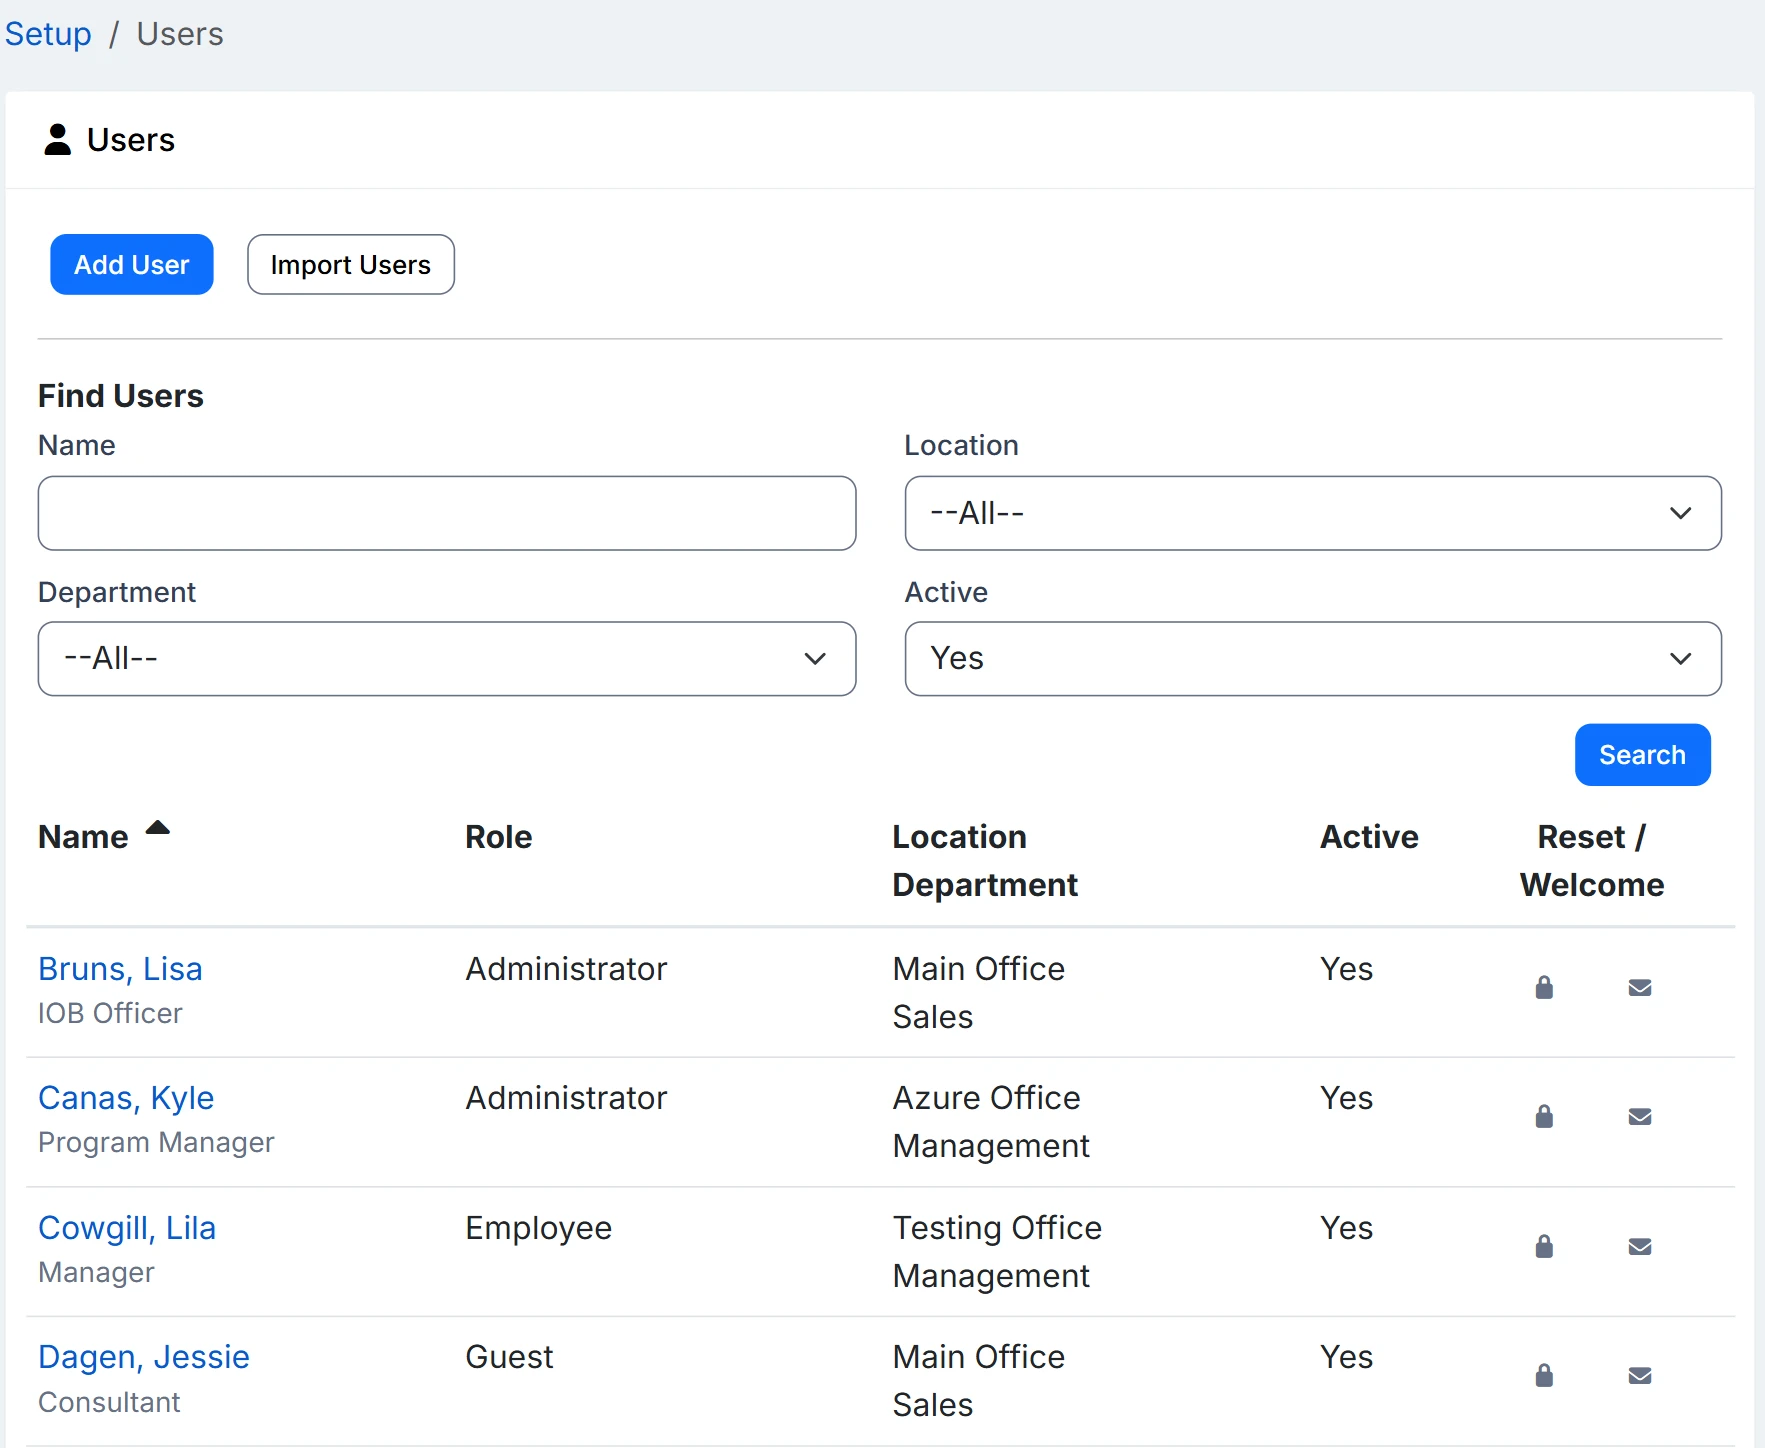
Task: Click the Users breadcrumb text
Action: (180, 34)
